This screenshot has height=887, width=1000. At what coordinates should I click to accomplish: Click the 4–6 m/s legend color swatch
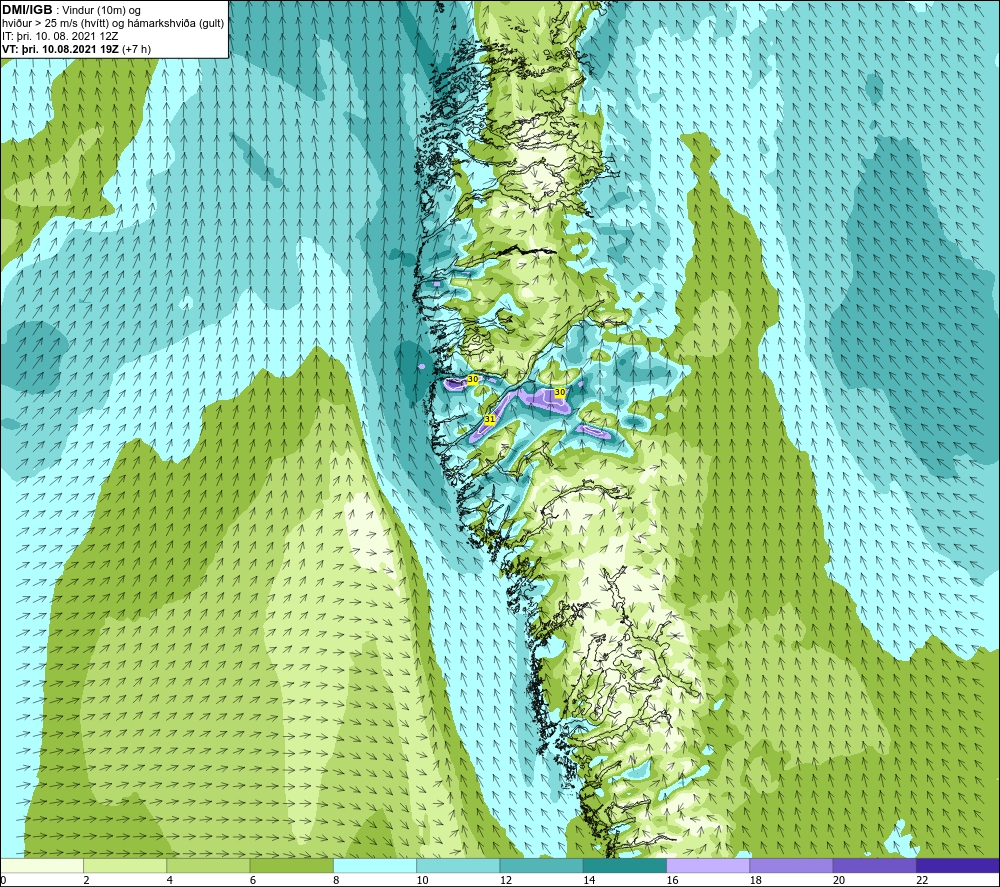[209, 865]
